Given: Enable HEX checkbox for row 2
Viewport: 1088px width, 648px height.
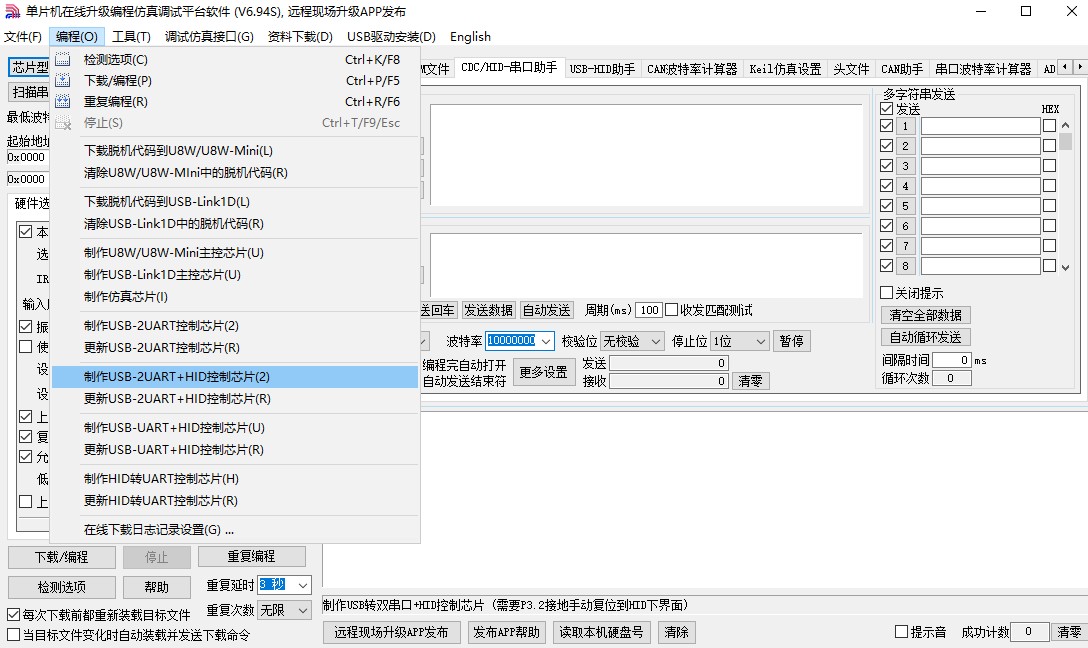Looking at the screenshot, I should 1049,146.
